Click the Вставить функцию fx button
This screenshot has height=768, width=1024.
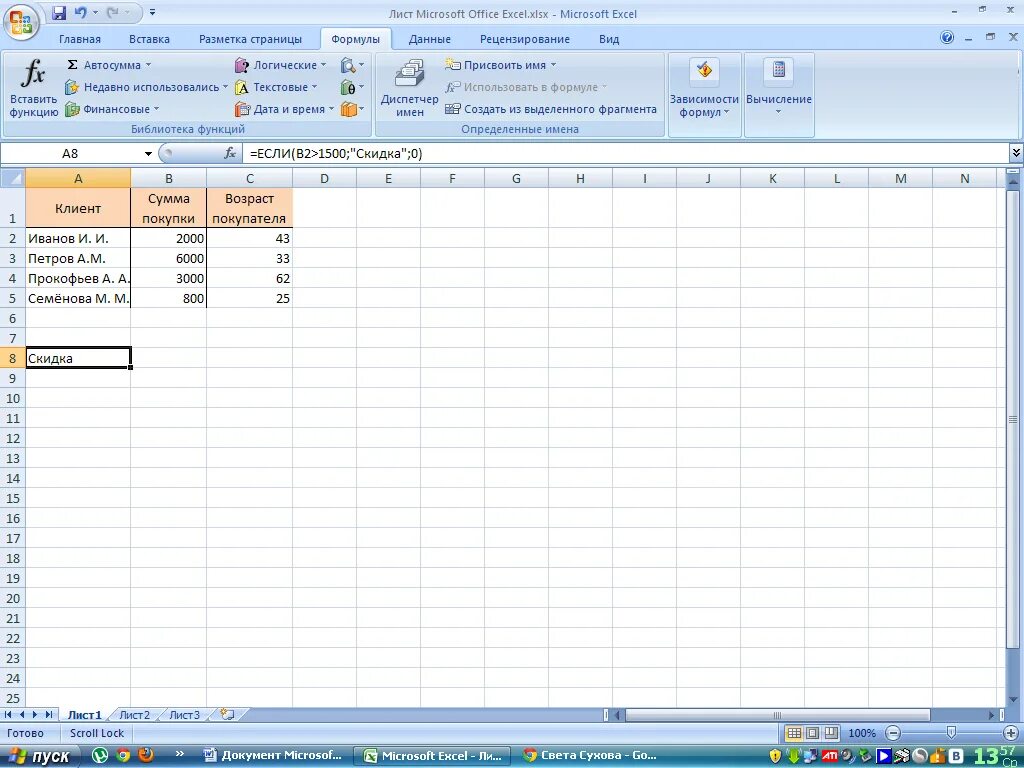(33, 88)
